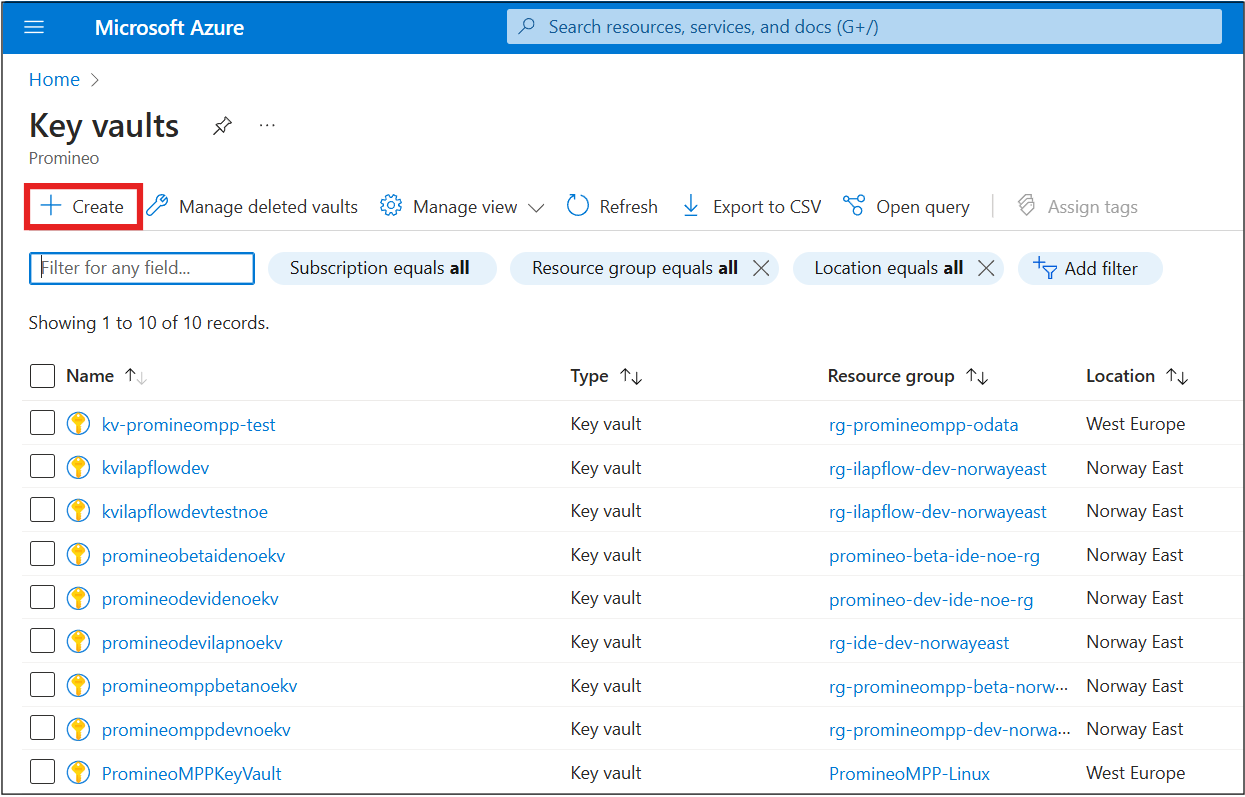Viewport: 1245px width, 797px height.
Task: Click Assign tags
Action: coord(1077,207)
